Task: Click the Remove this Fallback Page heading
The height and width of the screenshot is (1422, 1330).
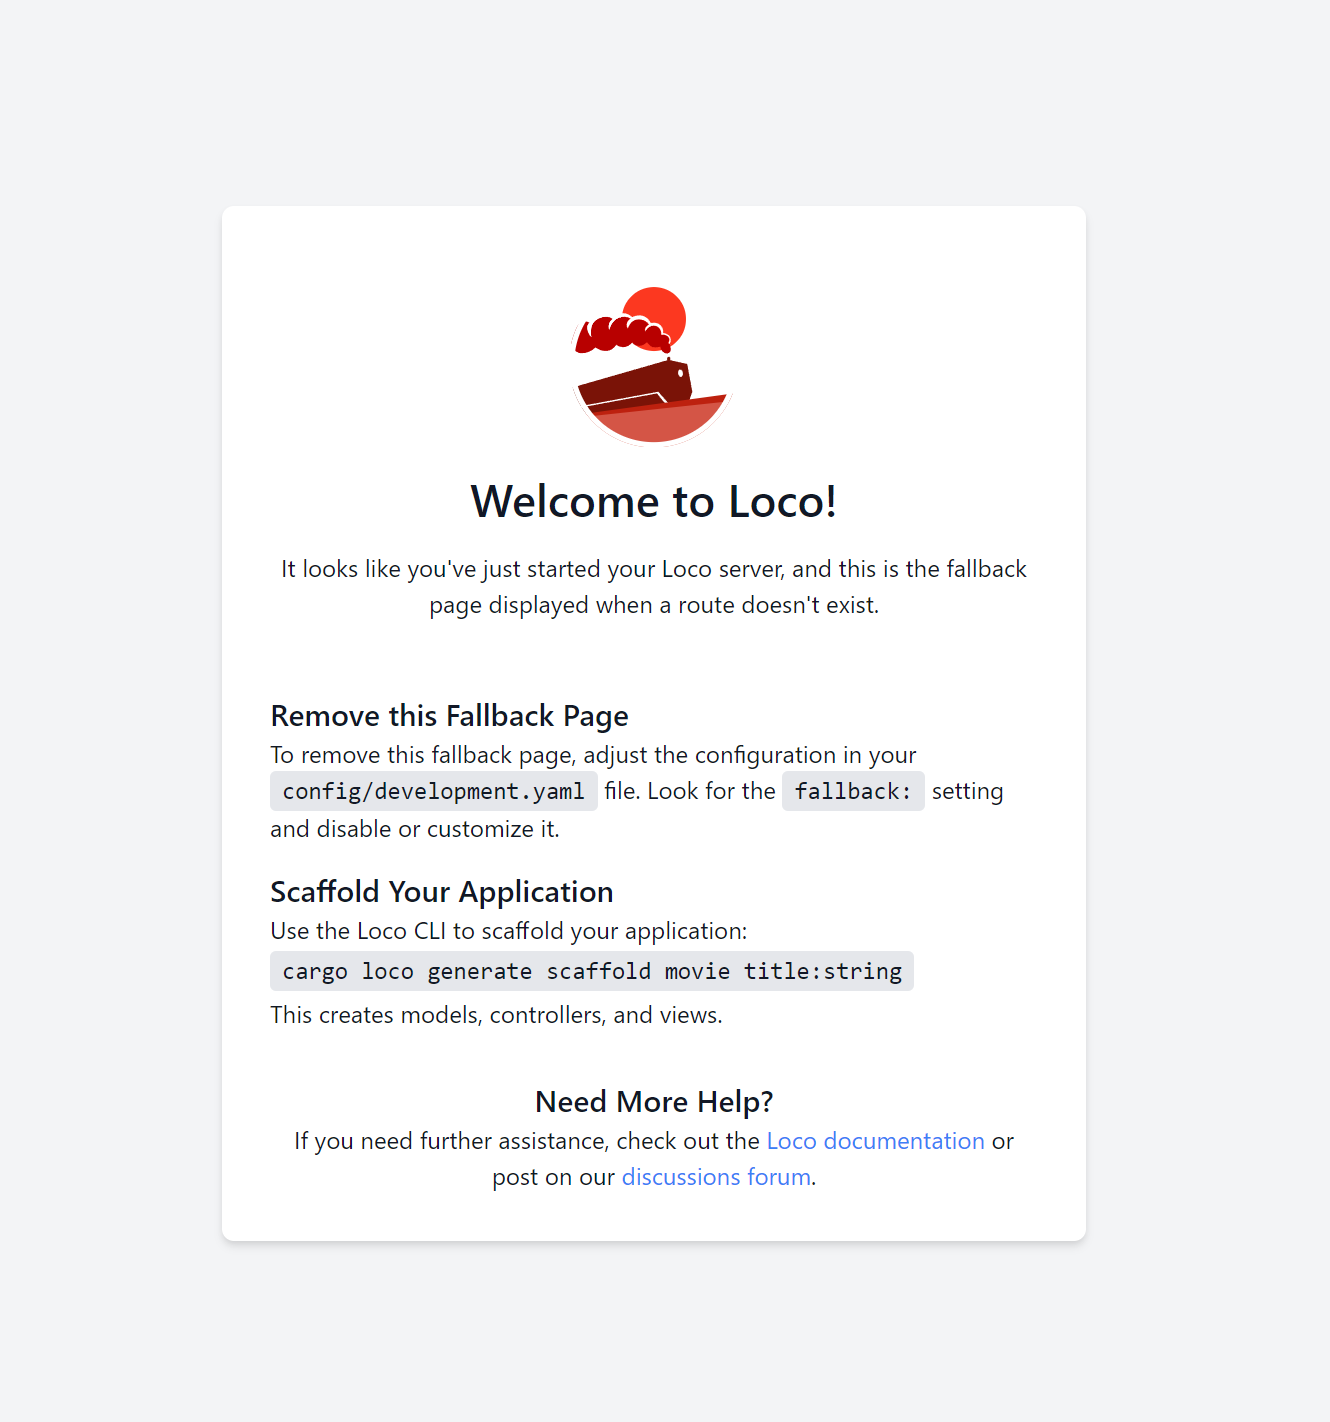Action: pyautogui.click(x=449, y=716)
